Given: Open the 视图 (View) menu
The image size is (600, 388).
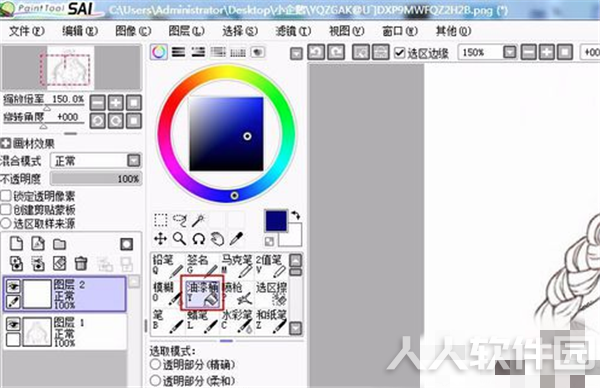Looking at the screenshot, I should 346,31.
